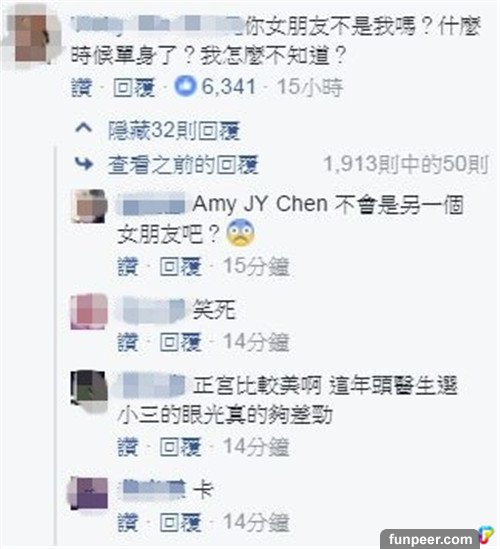Open the top commenter's pixelated profile avatar
The image size is (500, 549).
31,36
